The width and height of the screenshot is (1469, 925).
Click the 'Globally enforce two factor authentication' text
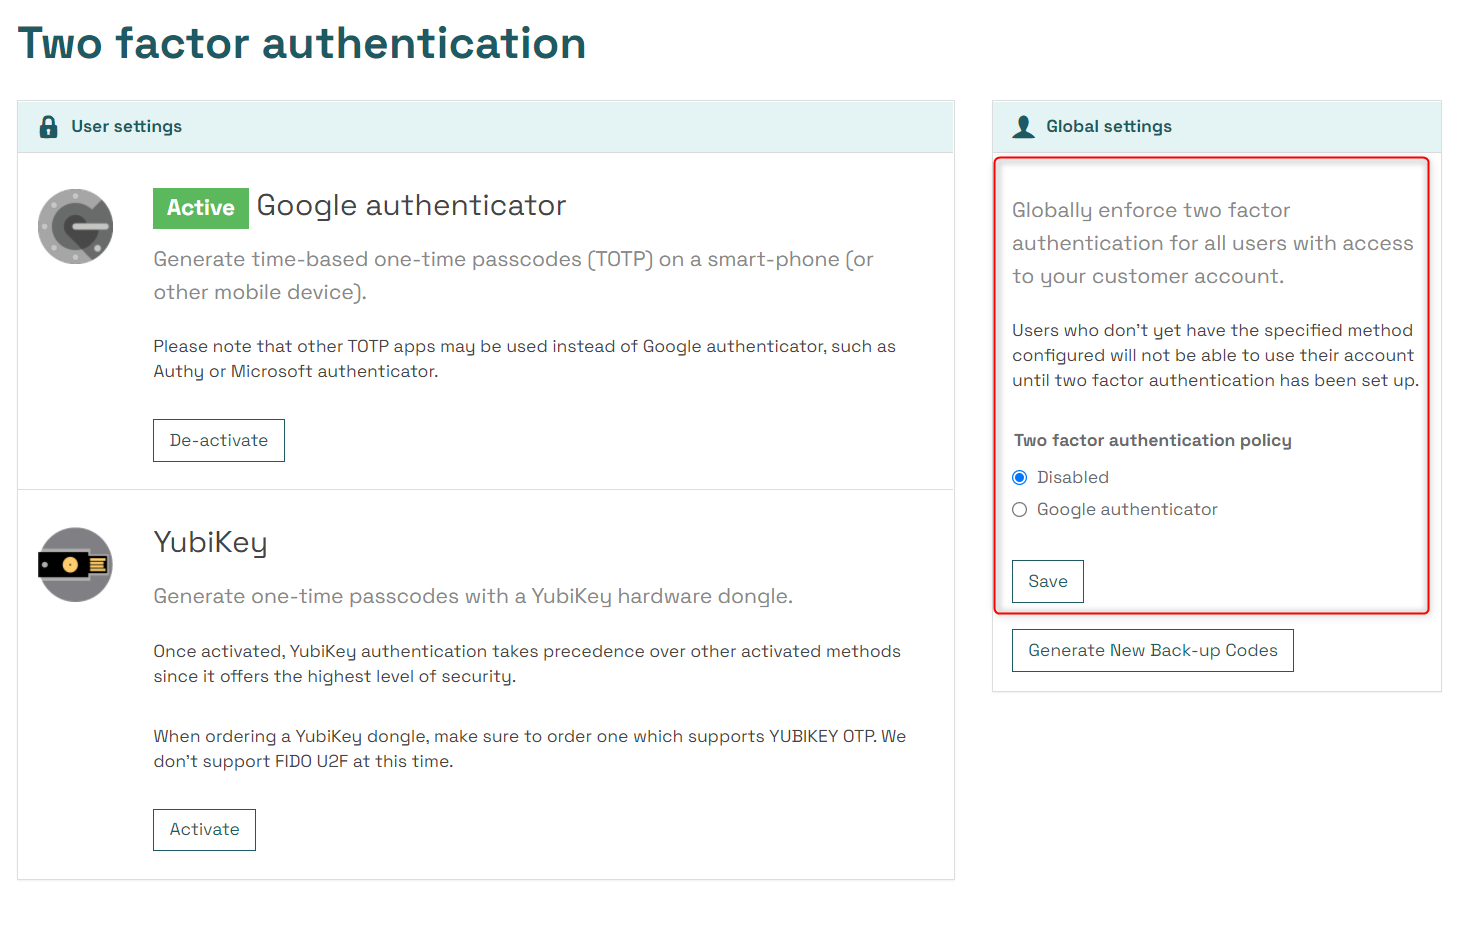tap(1213, 244)
